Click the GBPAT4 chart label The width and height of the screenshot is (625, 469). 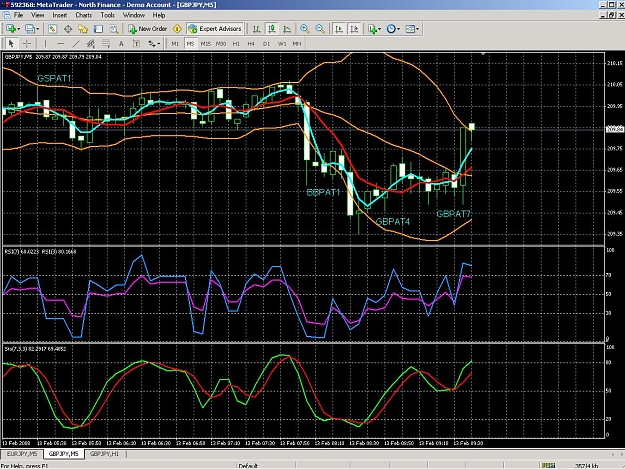[x=393, y=222]
